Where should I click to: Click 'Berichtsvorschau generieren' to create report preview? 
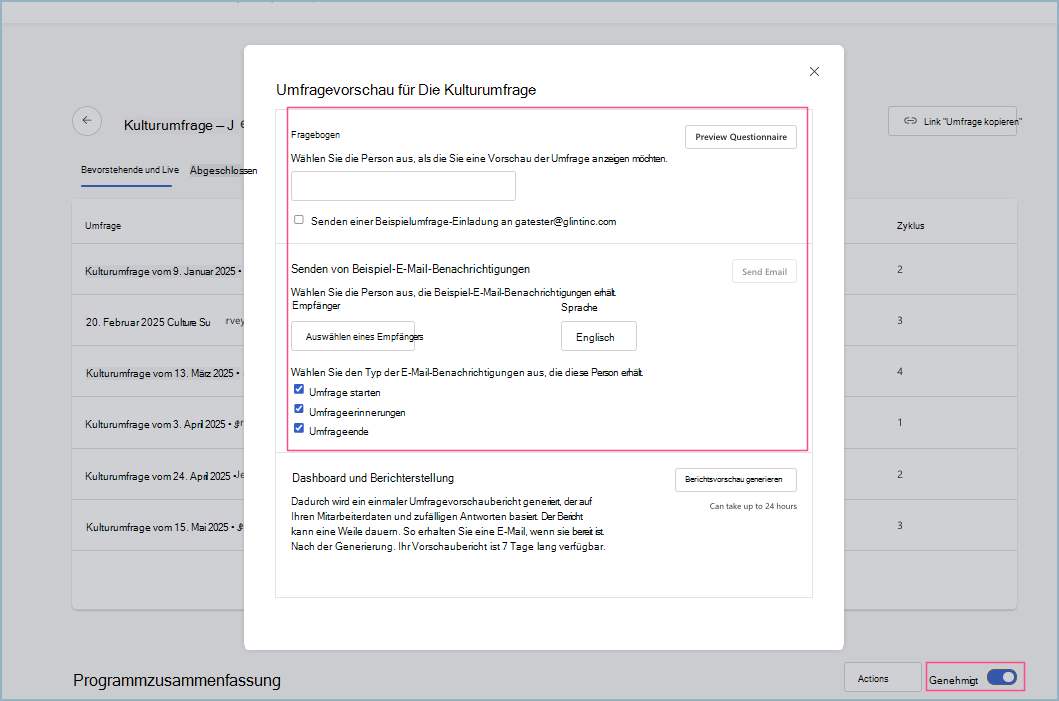pos(736,479)
